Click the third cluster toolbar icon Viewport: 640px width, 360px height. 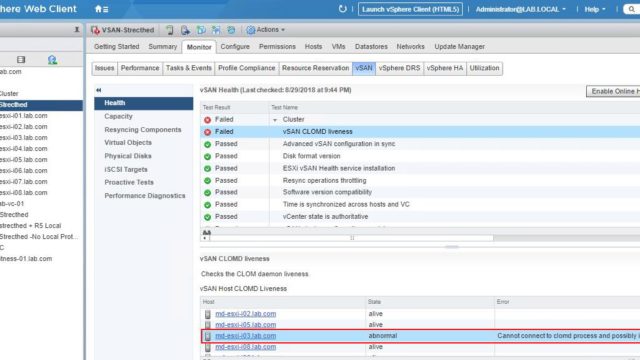coord(201,30)
